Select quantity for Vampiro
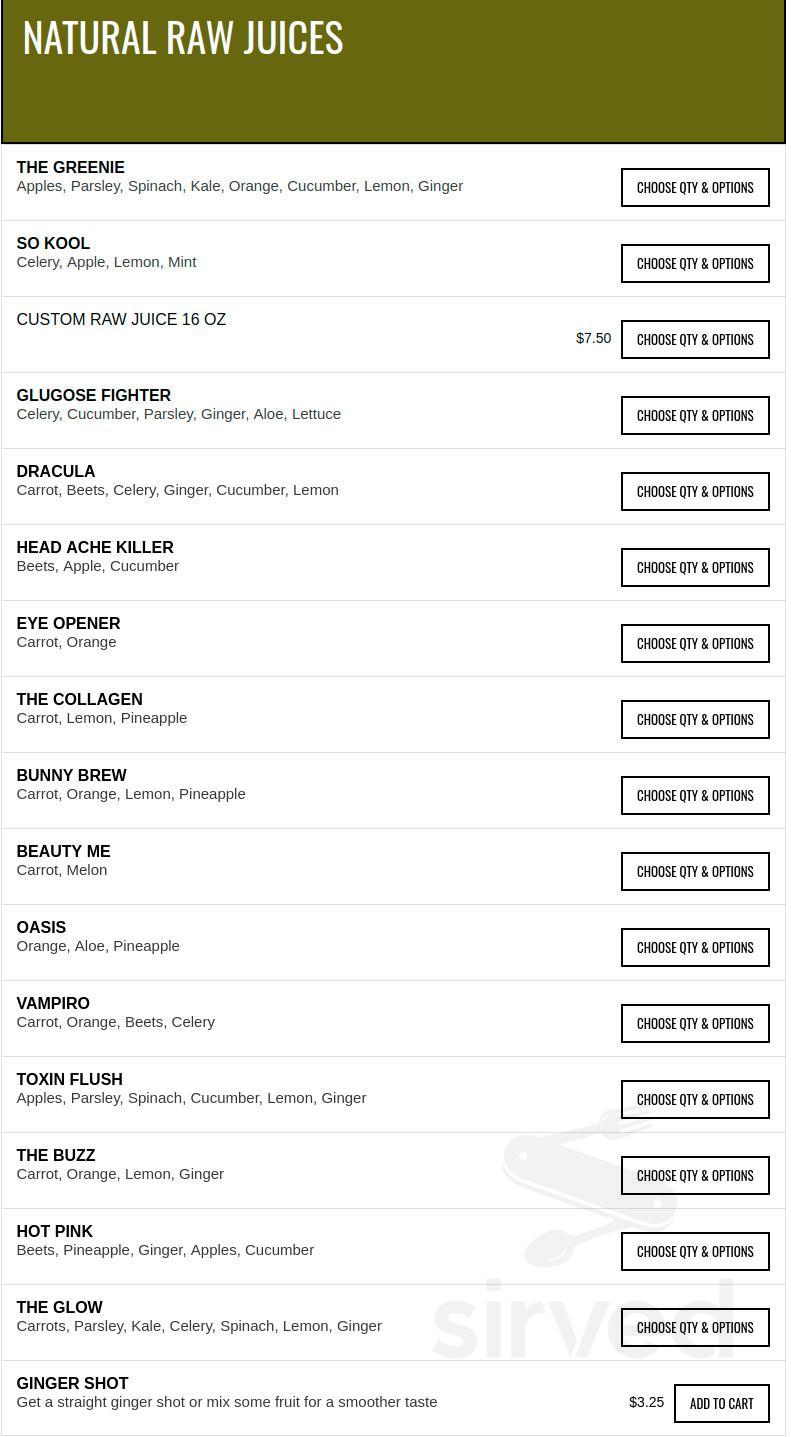Screen dimensions: 791x1437 (695, 1024)
